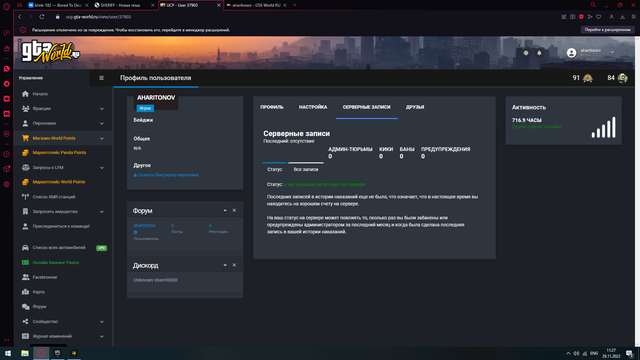Switch to the ПРОФИЛЬ tab
The image size is (640, 360).
point(272,107)
